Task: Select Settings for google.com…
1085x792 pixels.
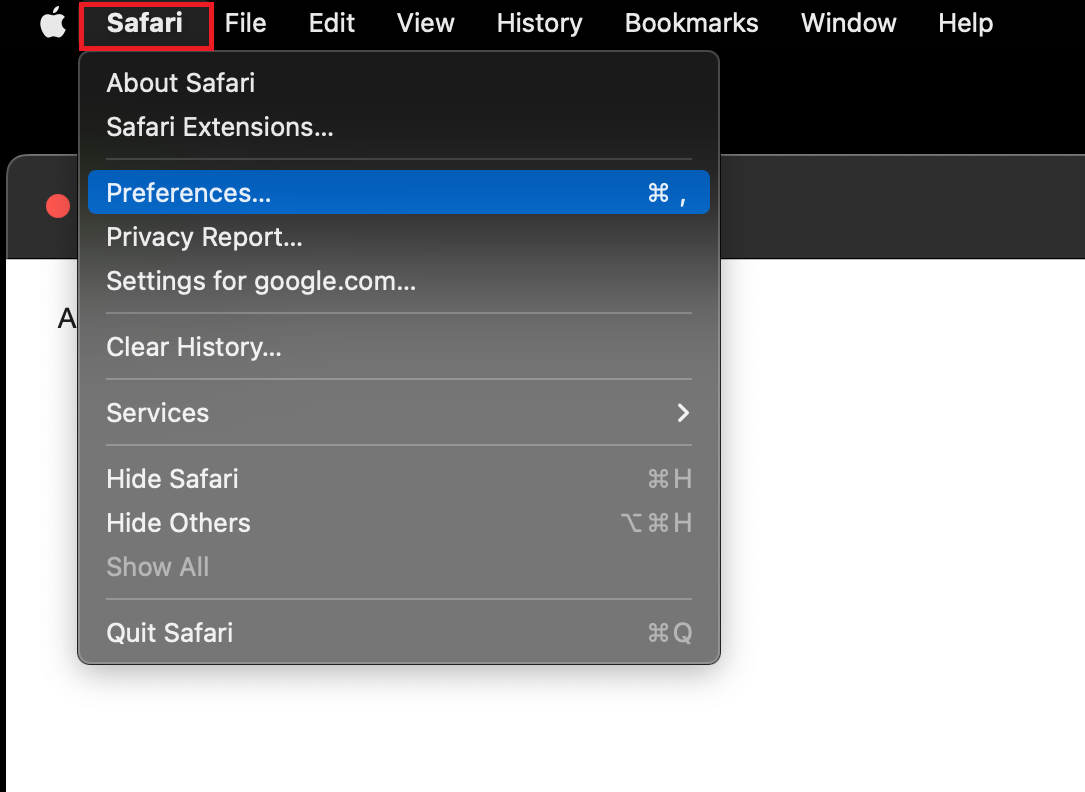Action: coord(261,281)
